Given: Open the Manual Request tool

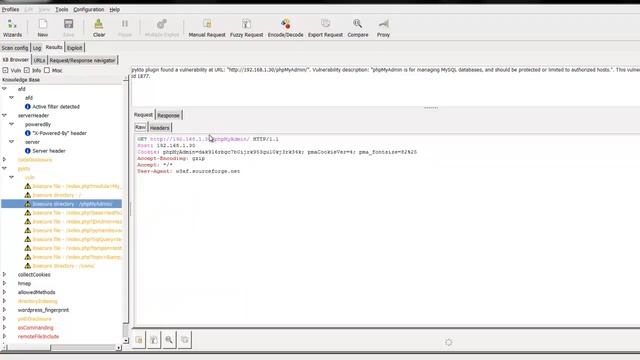Looking at the screenshot, I should pyautogui.click(x=207, y=28).
